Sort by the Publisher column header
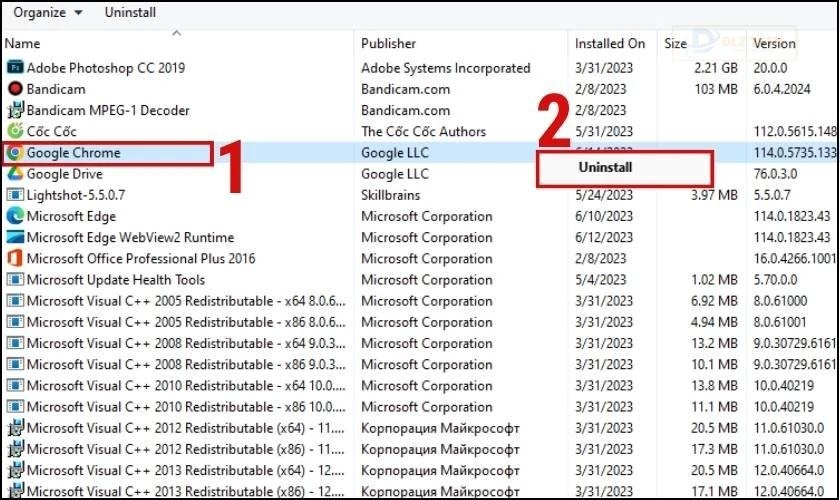The width and height of the screenshot is (840, 500). click(388, 43)
